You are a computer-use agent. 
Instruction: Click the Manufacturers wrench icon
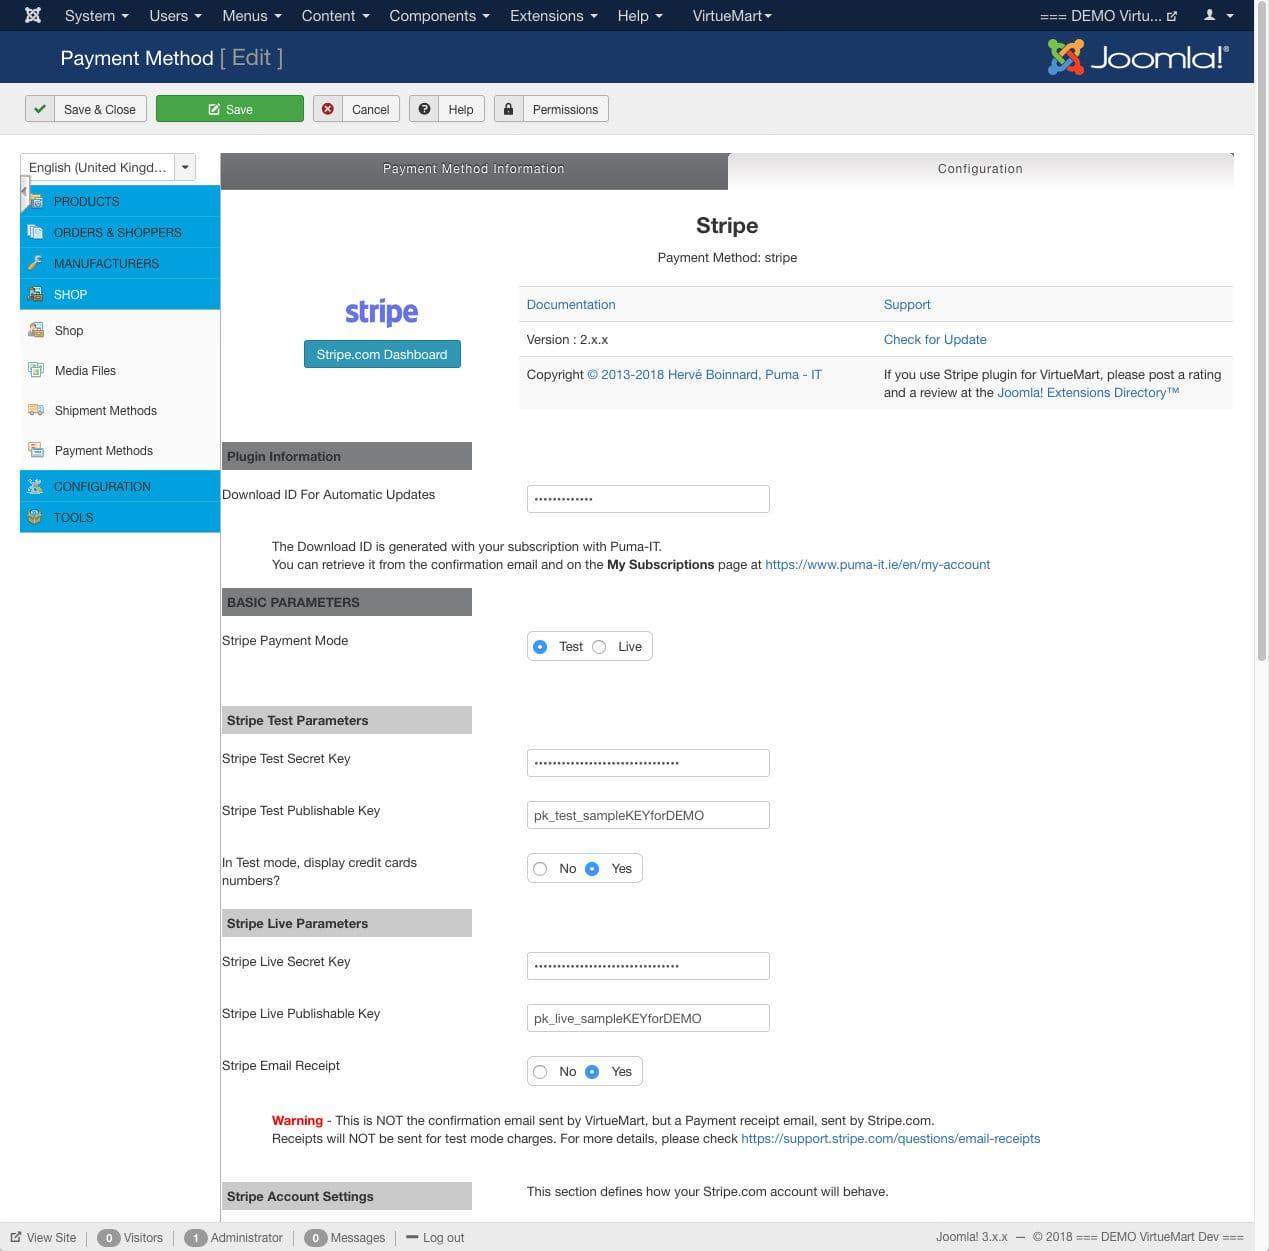tap(36, 263)
